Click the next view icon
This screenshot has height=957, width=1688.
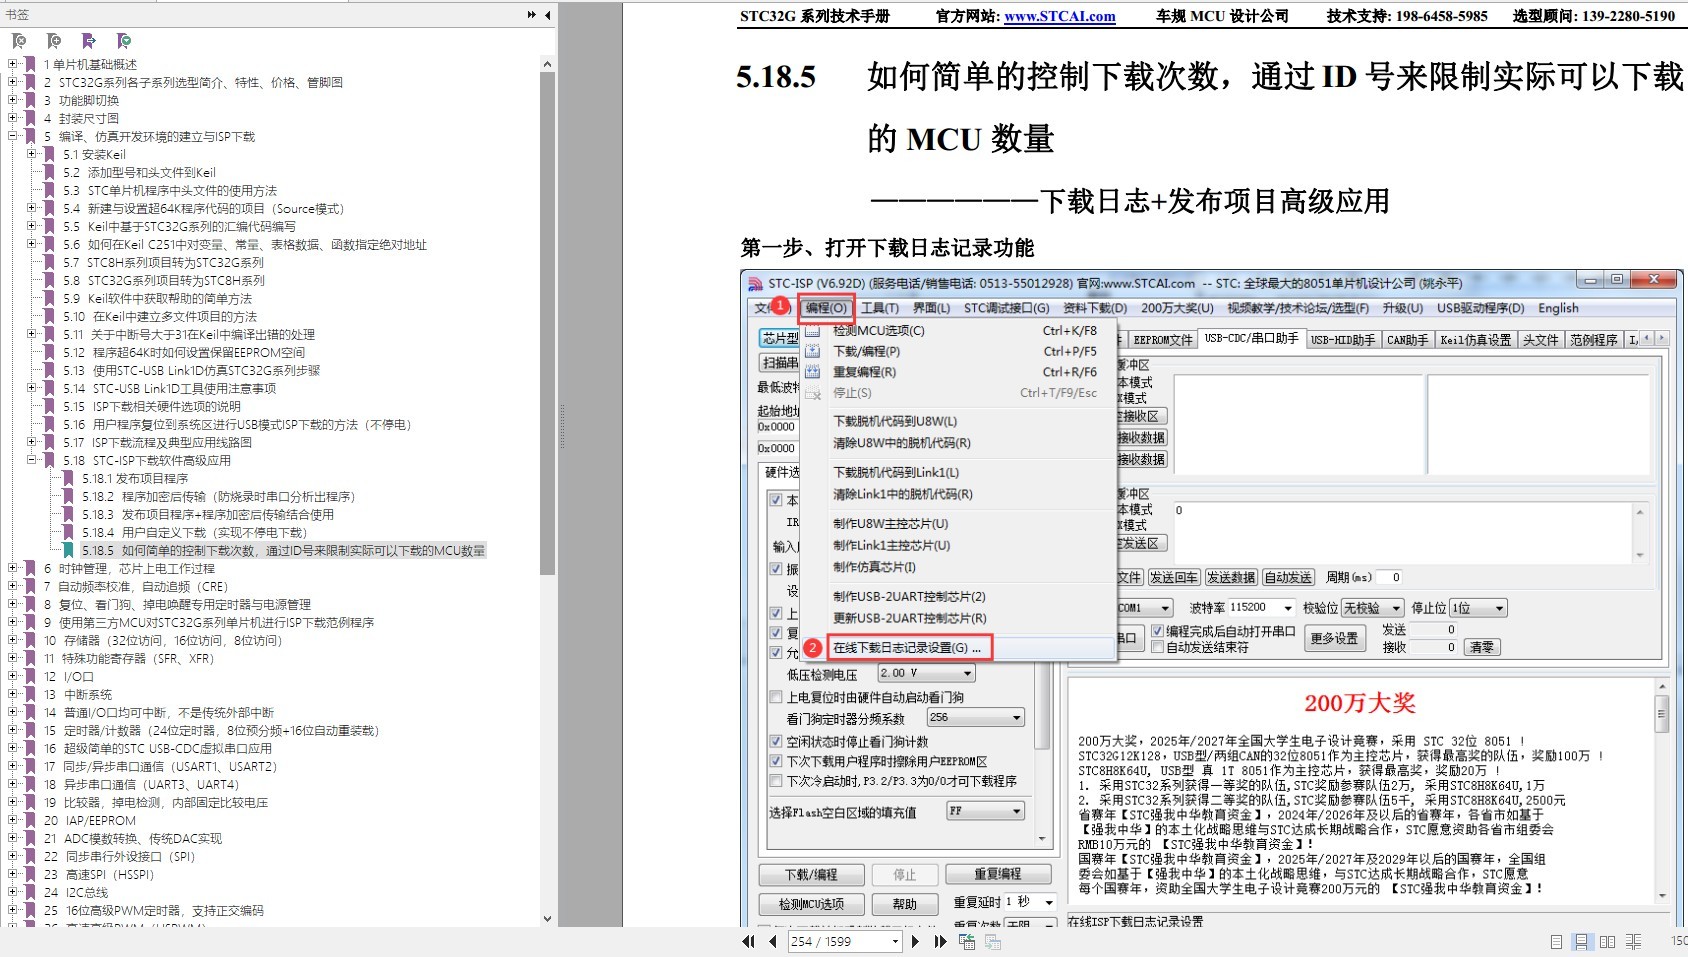pos(993,941)
